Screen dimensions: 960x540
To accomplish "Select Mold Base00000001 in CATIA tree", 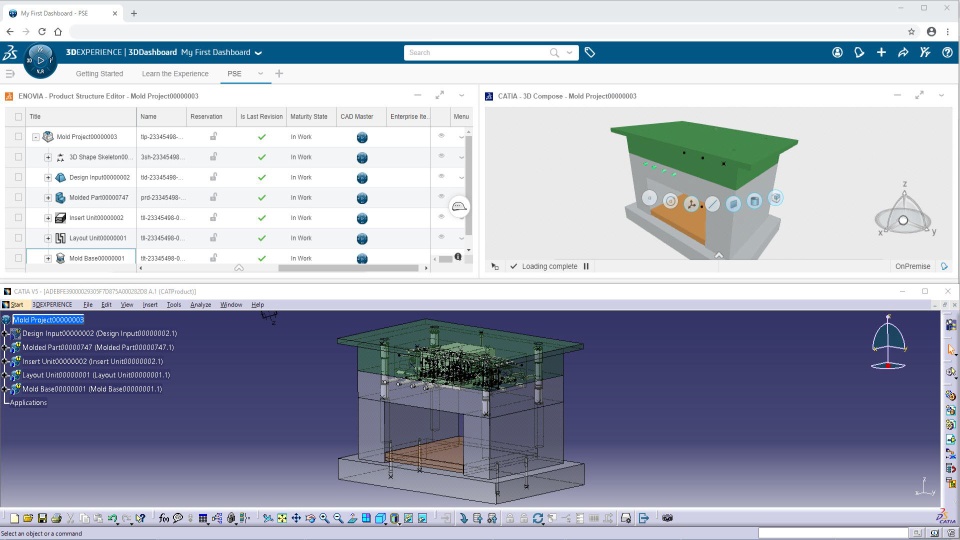I will tap(92, 389).
